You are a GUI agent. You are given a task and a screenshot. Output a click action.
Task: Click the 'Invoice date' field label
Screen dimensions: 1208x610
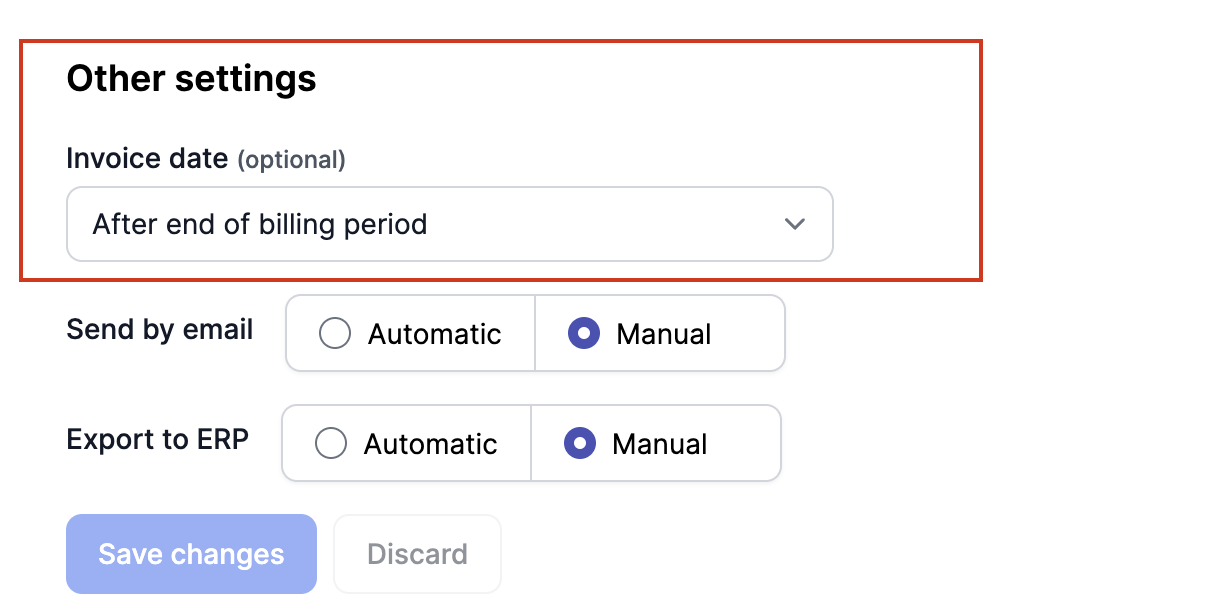pos(147,158)
